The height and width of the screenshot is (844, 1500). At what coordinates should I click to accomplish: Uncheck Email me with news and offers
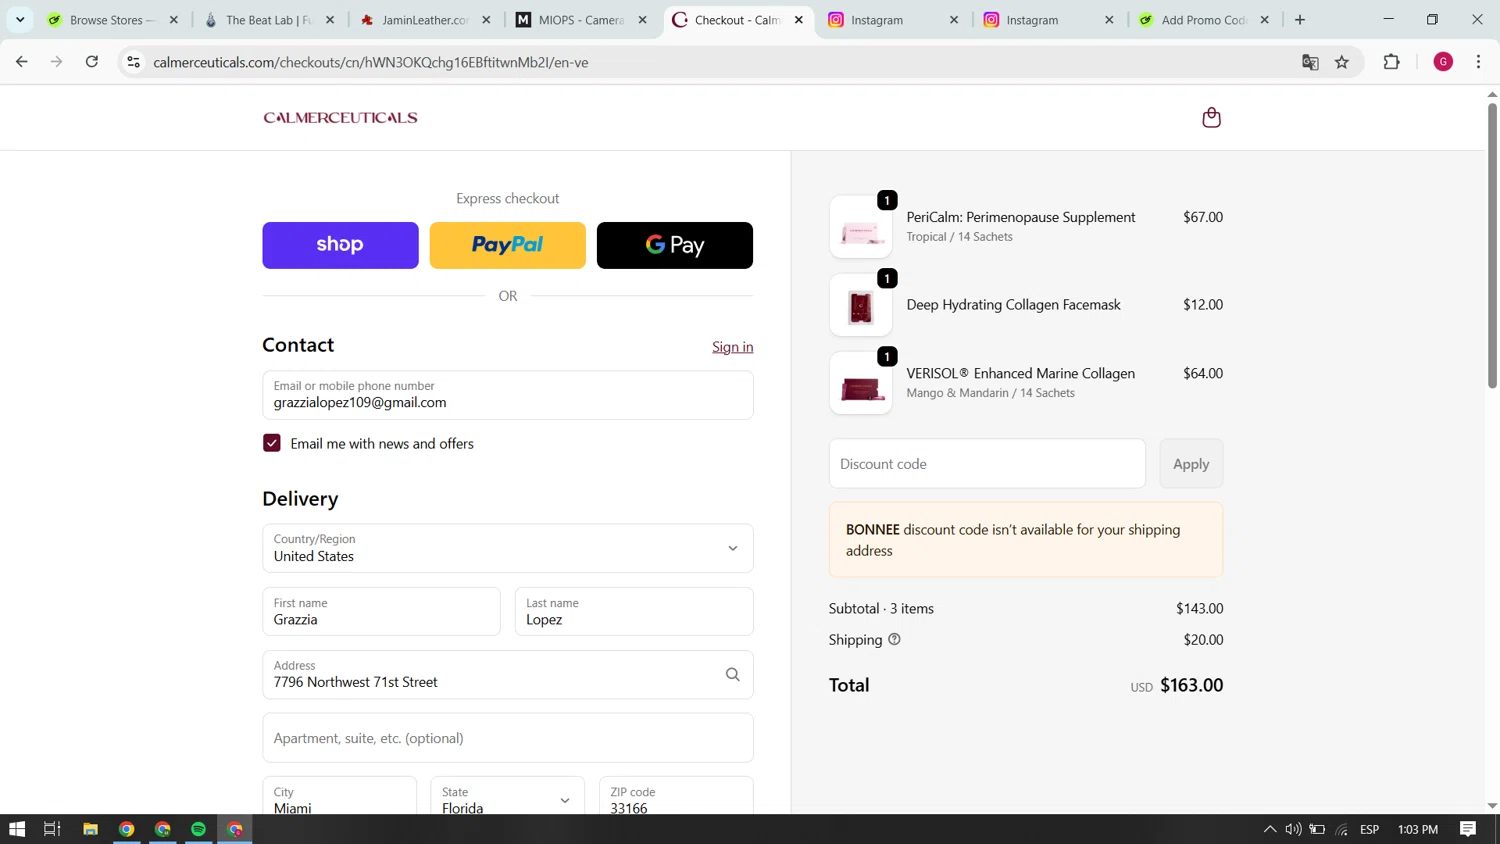click(x=272, y=443)
